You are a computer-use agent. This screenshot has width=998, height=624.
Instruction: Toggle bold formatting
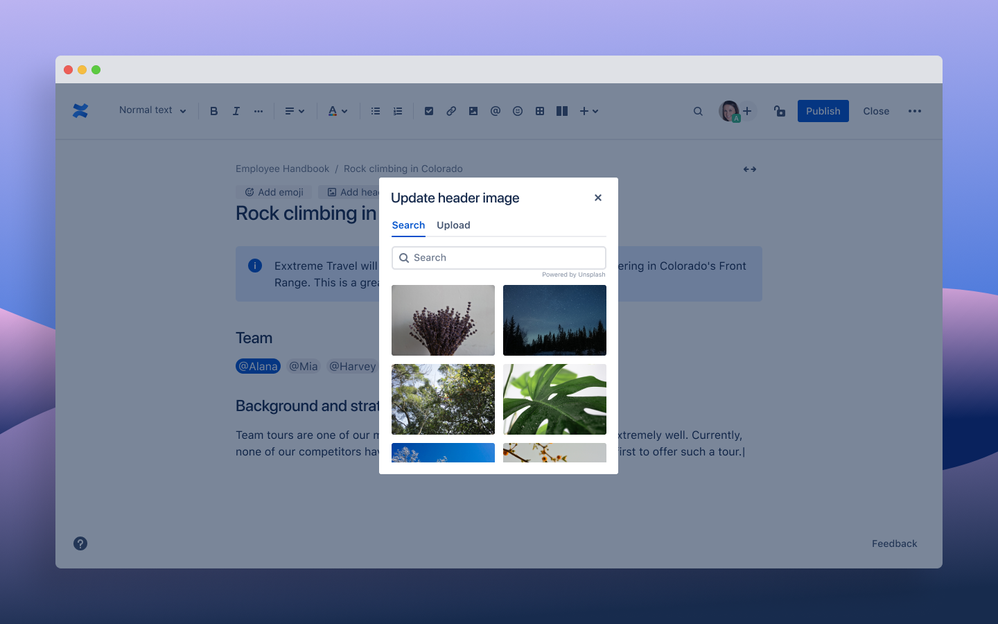[214, 111]
